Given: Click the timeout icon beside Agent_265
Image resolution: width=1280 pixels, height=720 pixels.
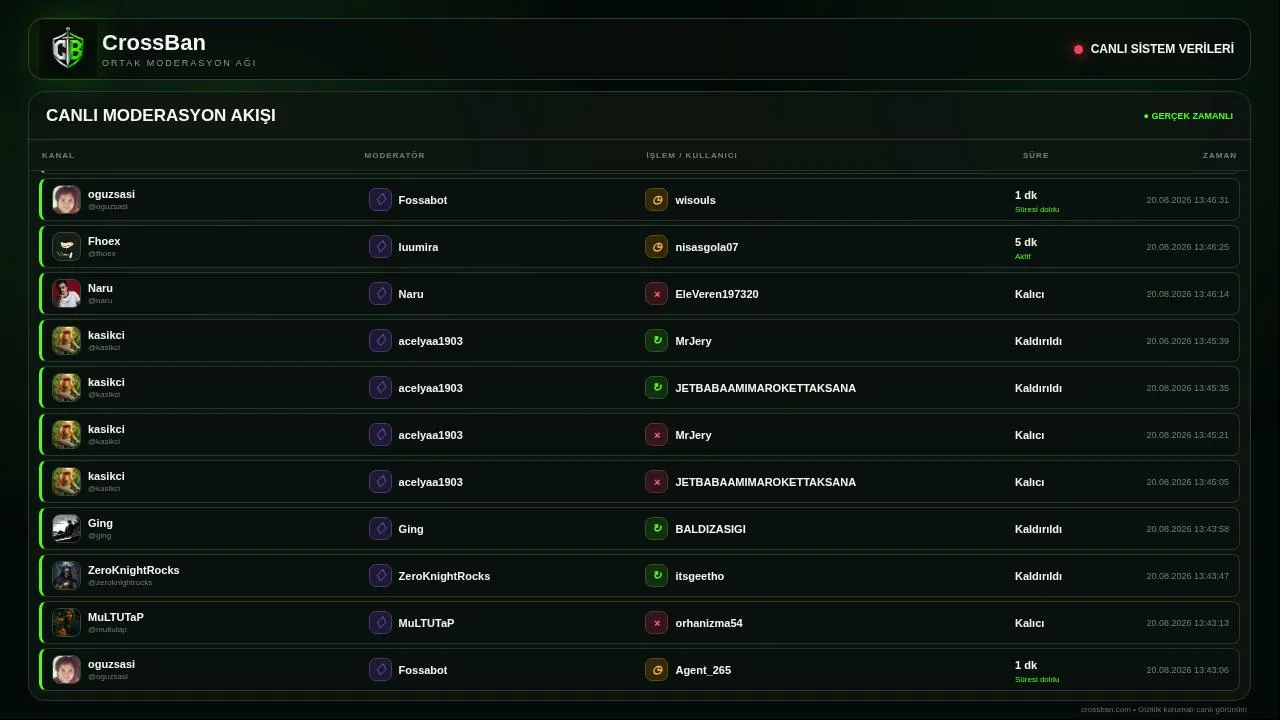Looking at the screenshot, I should [656, 670].
